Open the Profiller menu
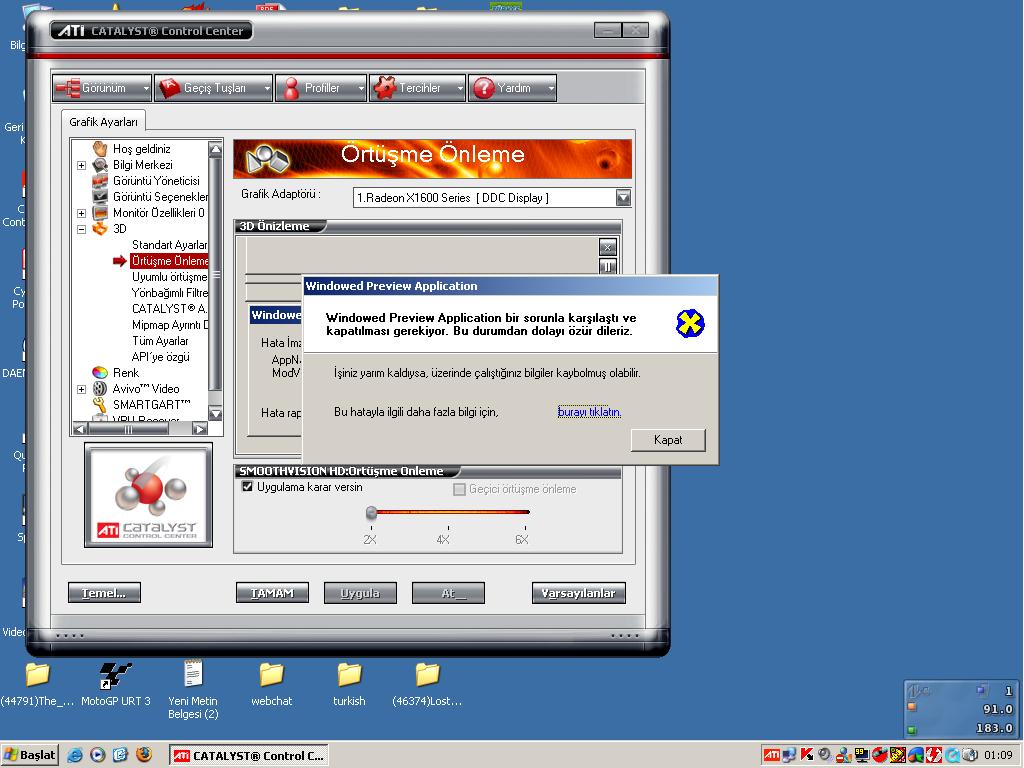The image size is (1024, 768). [321, 88]
